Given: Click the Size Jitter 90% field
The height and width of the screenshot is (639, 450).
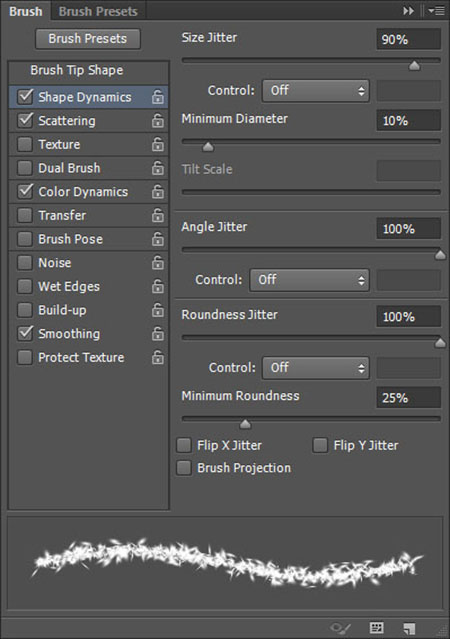Looking at the screenshot, I should coord(408,39).
